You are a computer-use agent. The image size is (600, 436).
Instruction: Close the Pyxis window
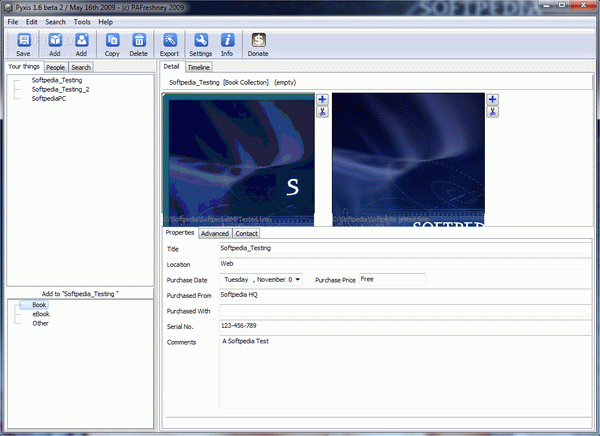[583, 5]
